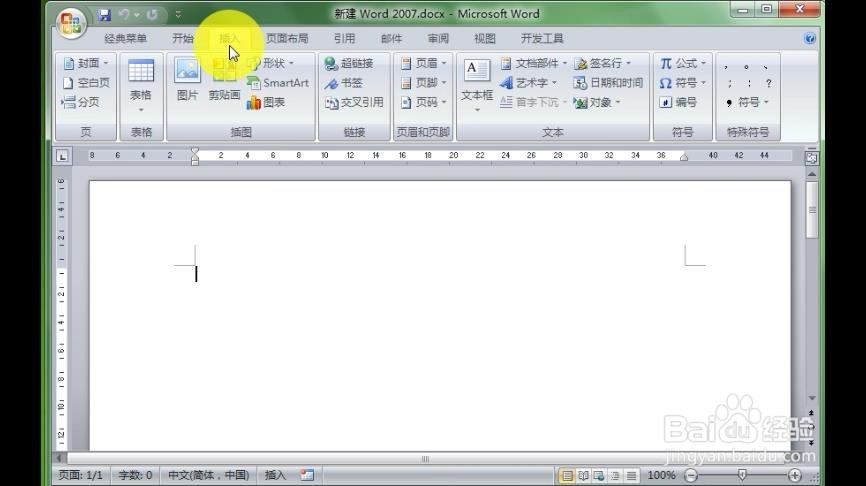Click the zoom slider handle

742,474
